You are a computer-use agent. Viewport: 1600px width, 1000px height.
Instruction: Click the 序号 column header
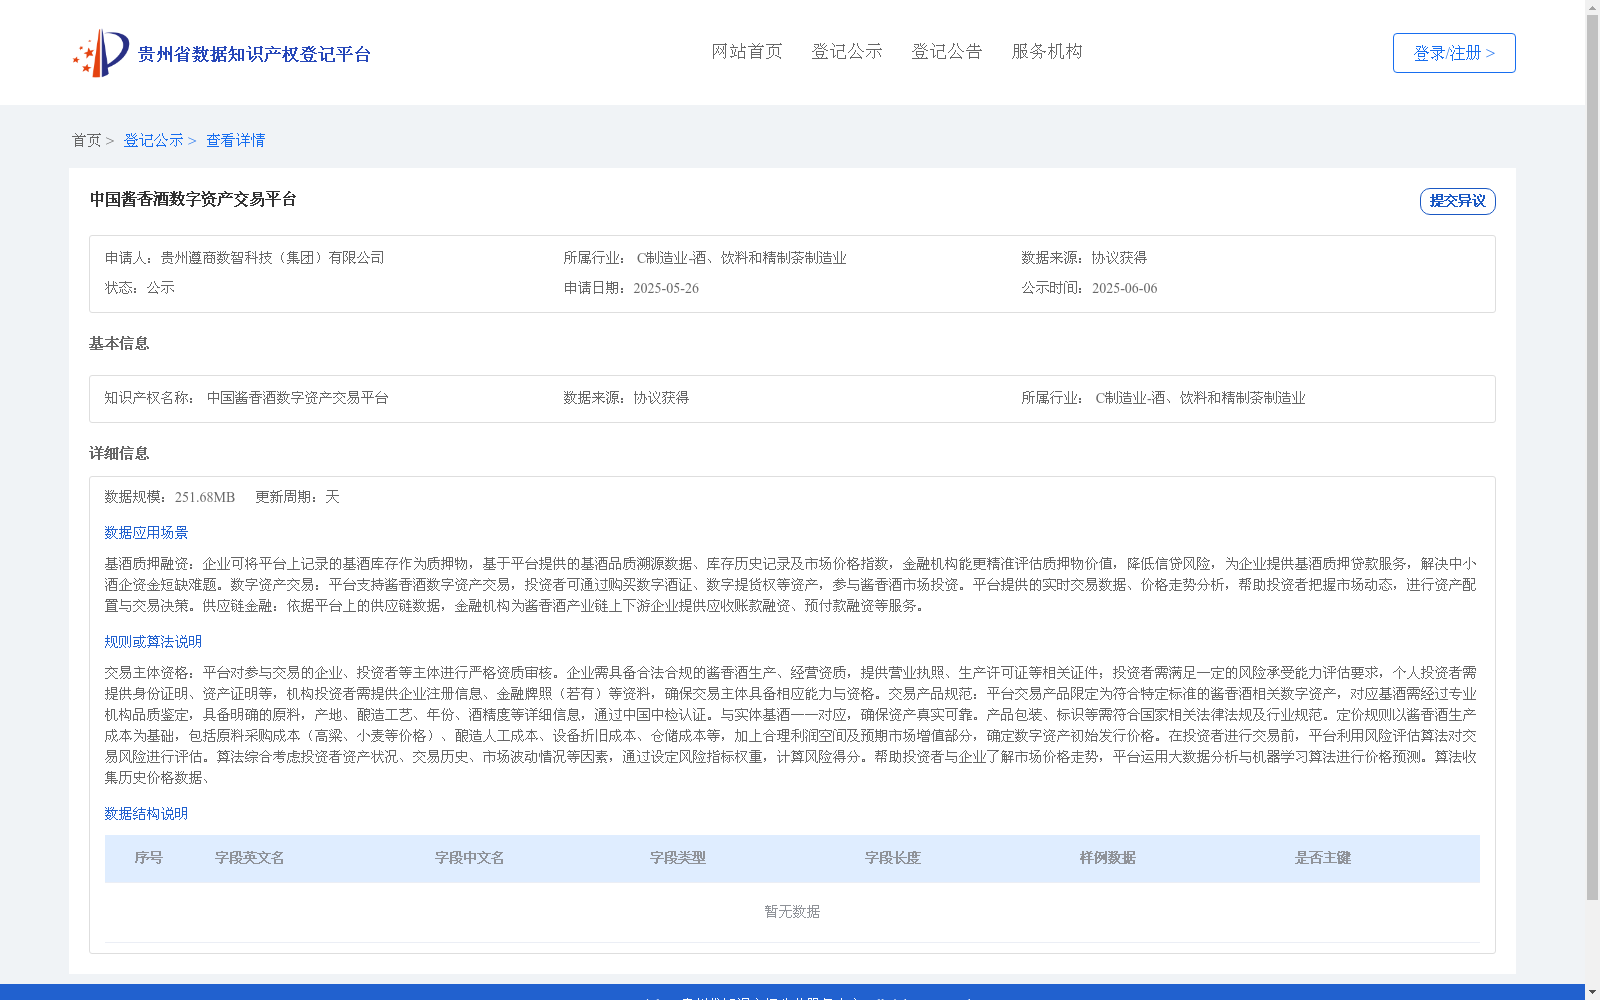click(x=149, y=858)
